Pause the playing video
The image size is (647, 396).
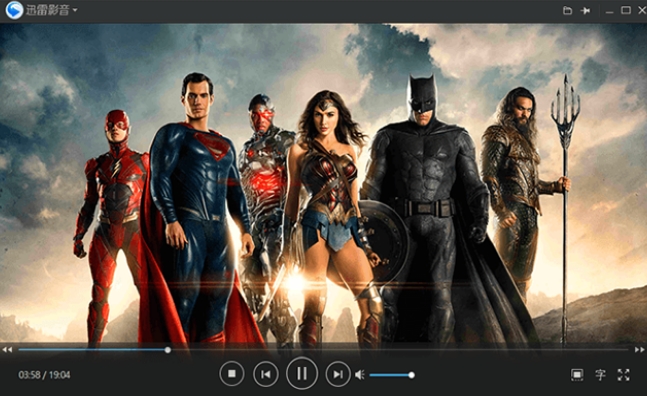[302, 373]
